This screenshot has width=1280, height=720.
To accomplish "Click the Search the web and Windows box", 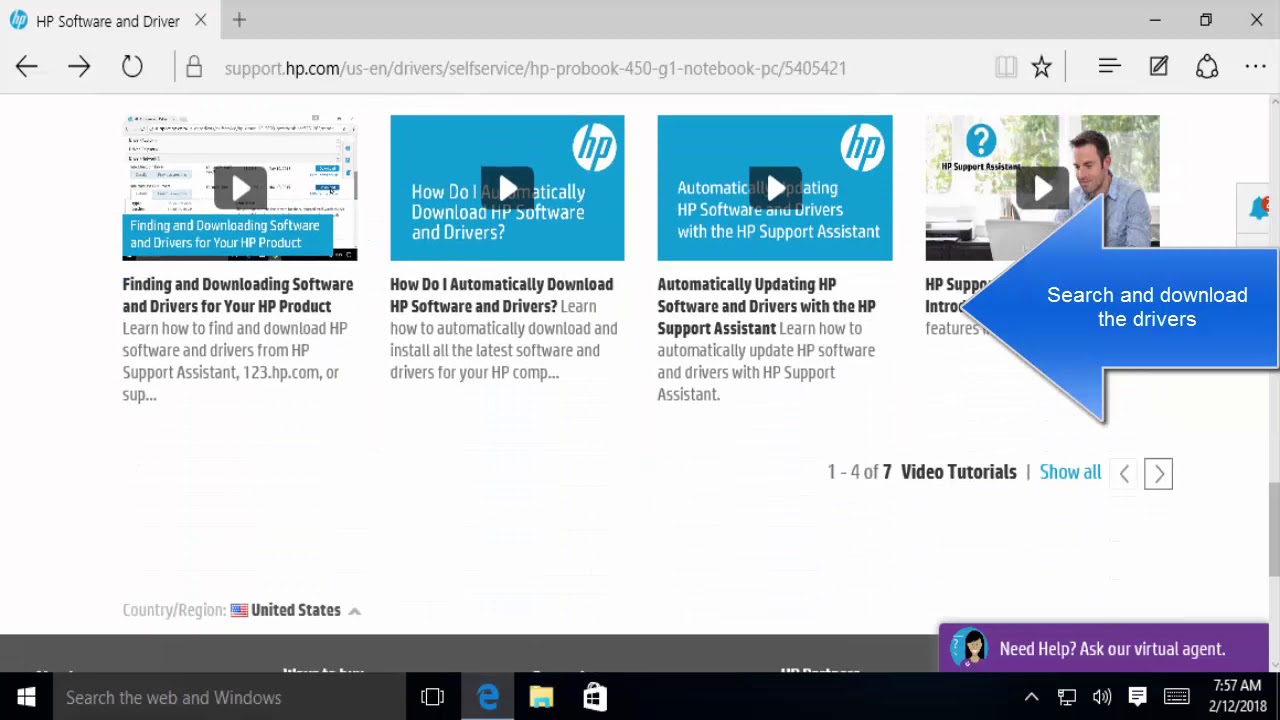I will (228, 697).
